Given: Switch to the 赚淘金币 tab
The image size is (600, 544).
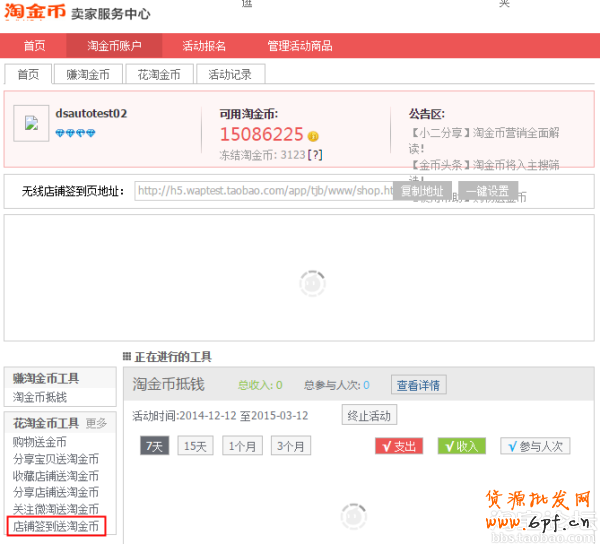Looking at the screenshot, I should (89, 74).
